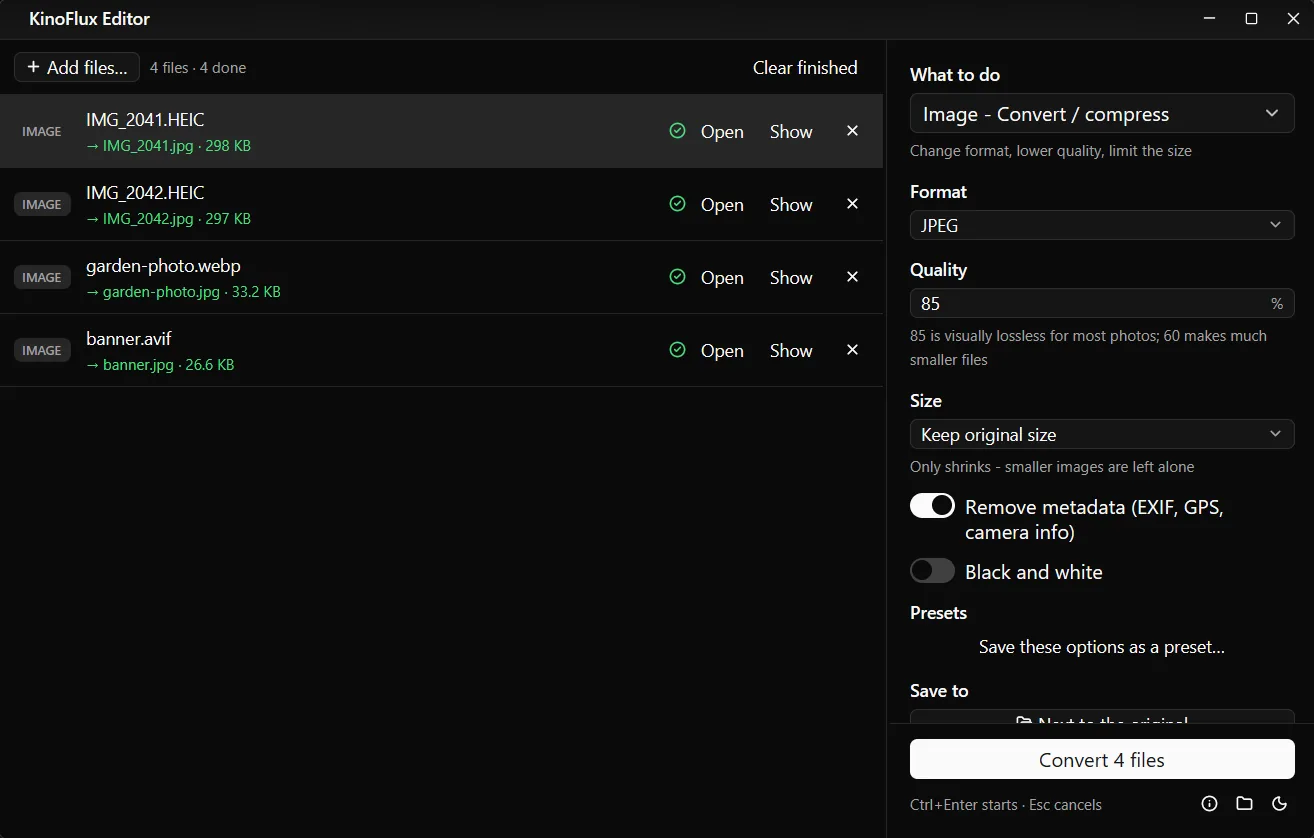
Task: Select the banner.avif file name
Action: 129,339
